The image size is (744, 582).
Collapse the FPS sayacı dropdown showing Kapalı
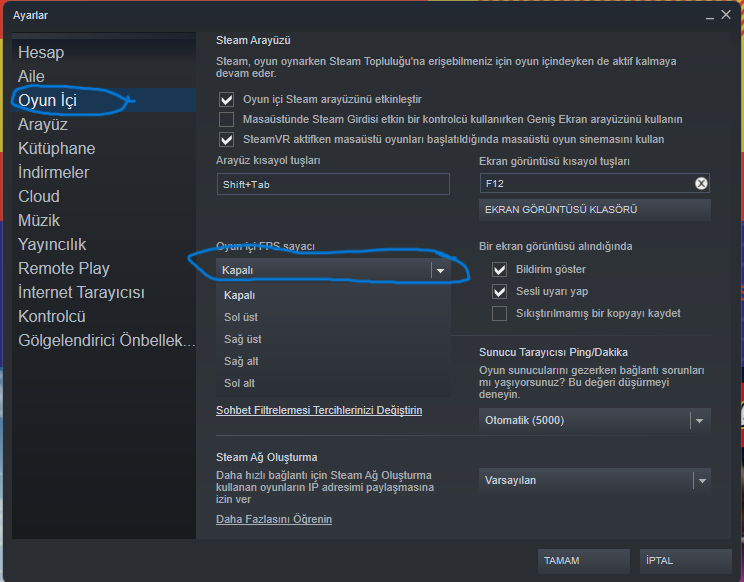[333, 270]
